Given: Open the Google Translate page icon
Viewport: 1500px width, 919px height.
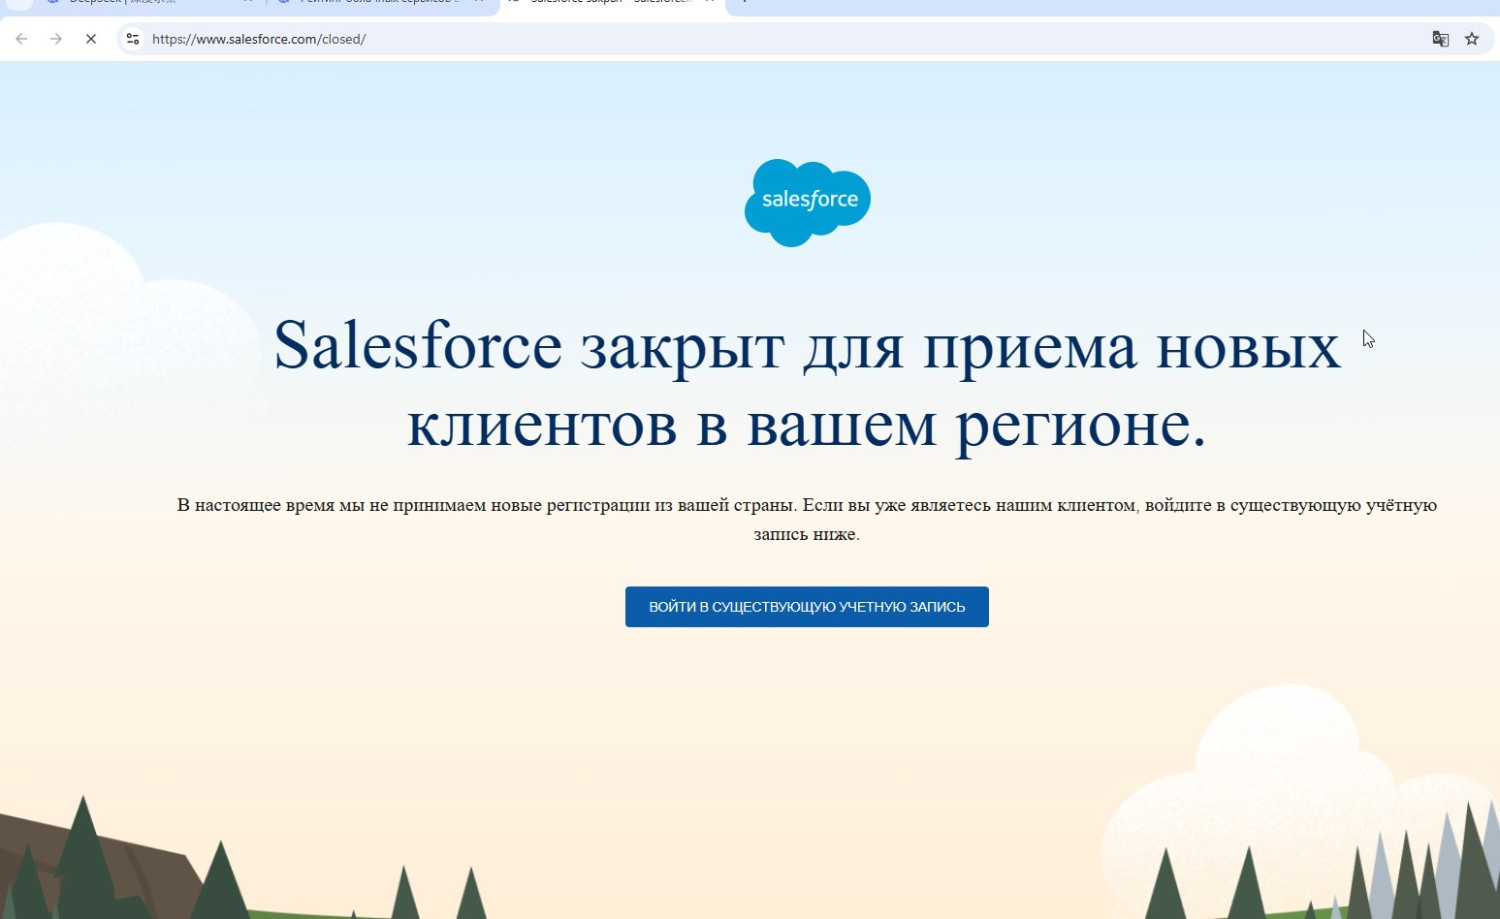Looking at the screenshot, I should (1440, 39).
